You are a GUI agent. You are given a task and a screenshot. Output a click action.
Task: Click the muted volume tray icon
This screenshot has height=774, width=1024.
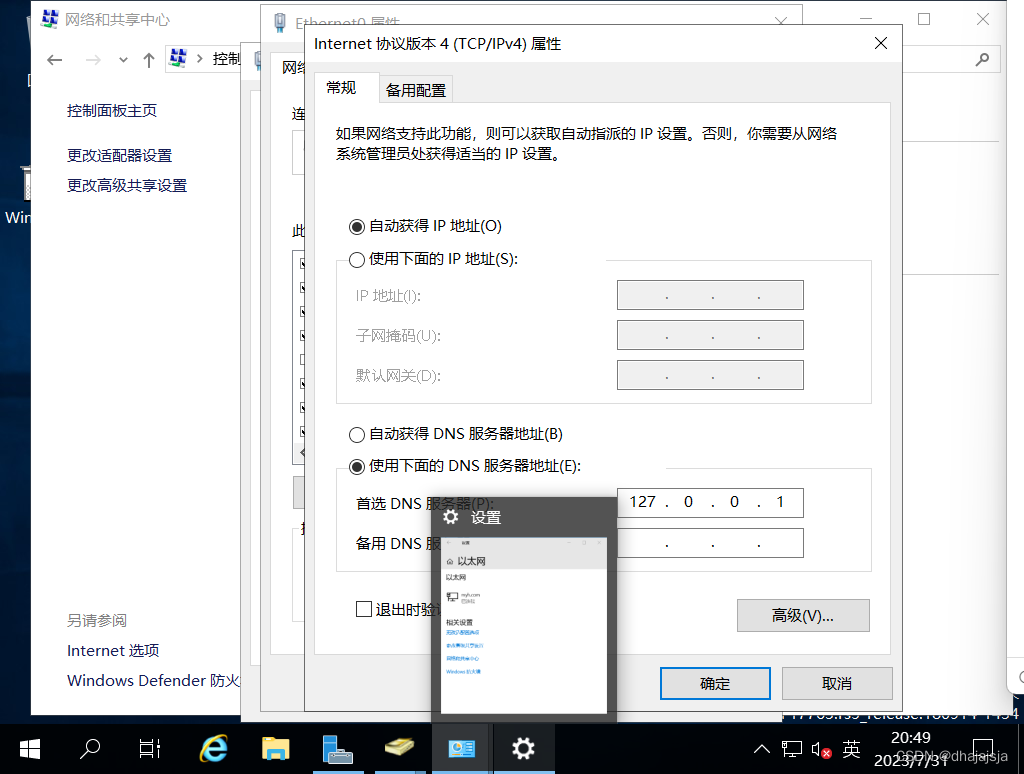[x=821, y=749]
